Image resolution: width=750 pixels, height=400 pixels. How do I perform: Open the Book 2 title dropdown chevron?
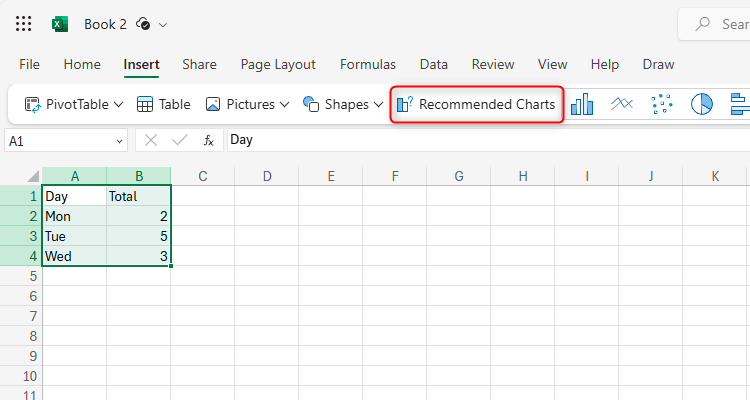(x=163, y=24)
